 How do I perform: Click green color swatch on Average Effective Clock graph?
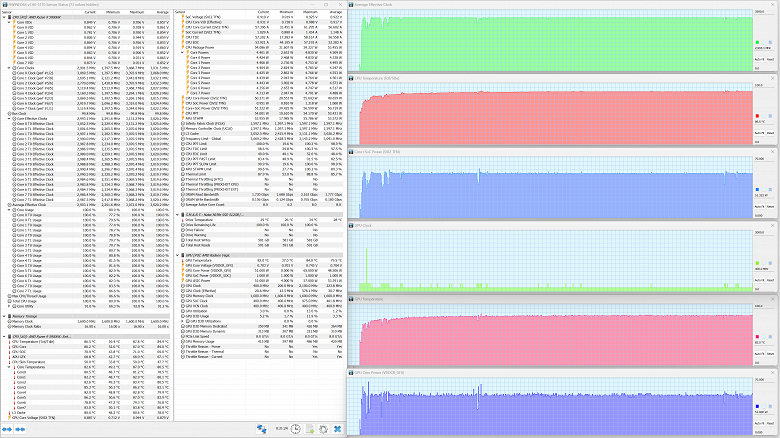tap(758, 42)
